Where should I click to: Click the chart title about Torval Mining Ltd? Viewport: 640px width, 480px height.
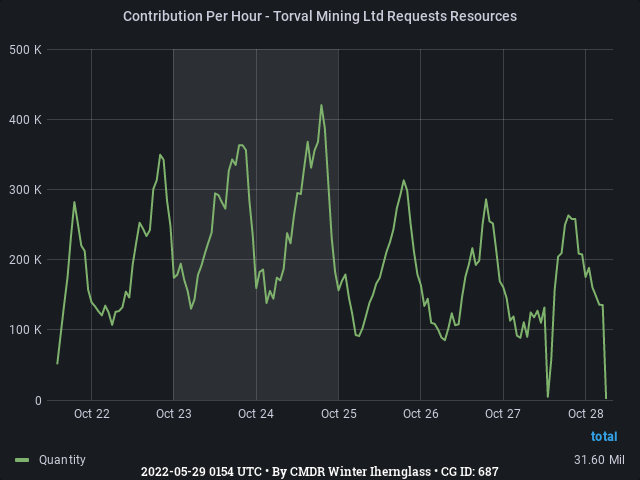[320, 16]
